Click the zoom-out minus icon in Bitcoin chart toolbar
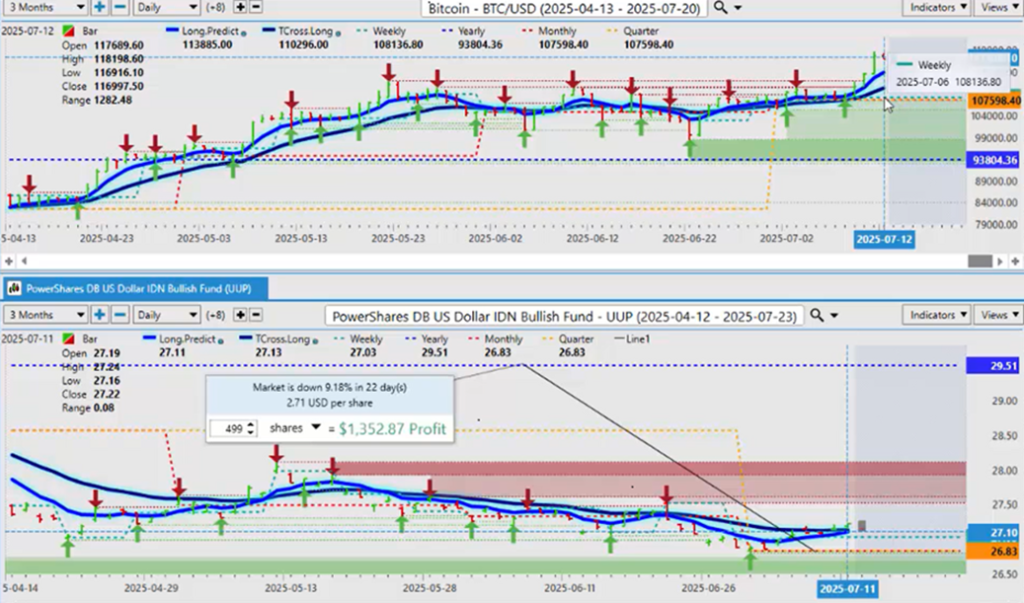The width and height of the screenshot is (1024, 603). coord(119,7)
